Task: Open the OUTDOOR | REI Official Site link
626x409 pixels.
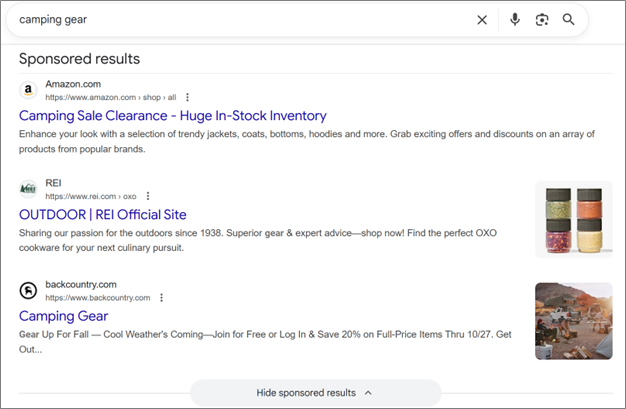Action: pyautogui.click(x=102, y=215)
